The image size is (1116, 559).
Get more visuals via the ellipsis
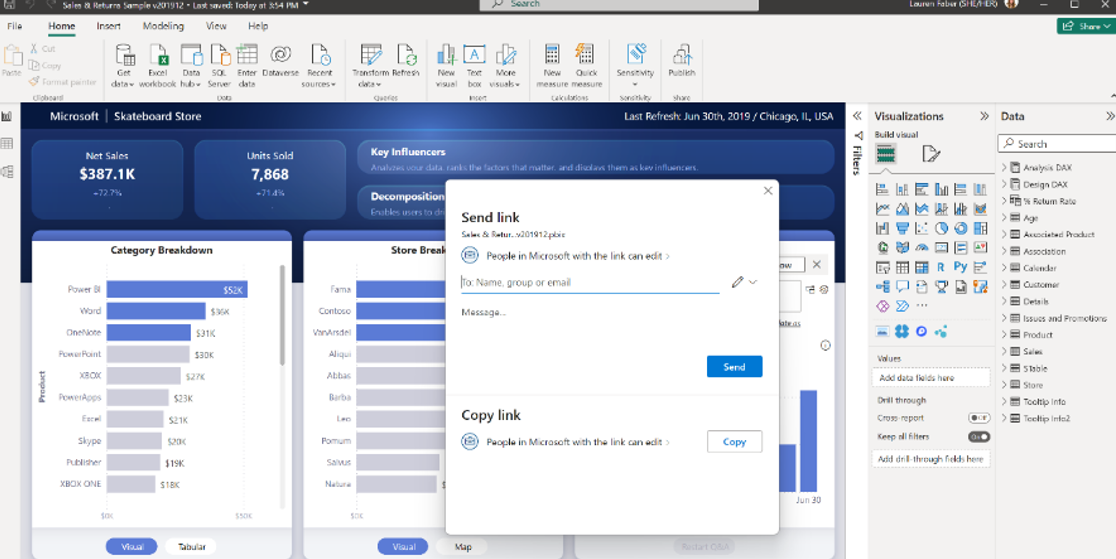[x=922, y=306]
